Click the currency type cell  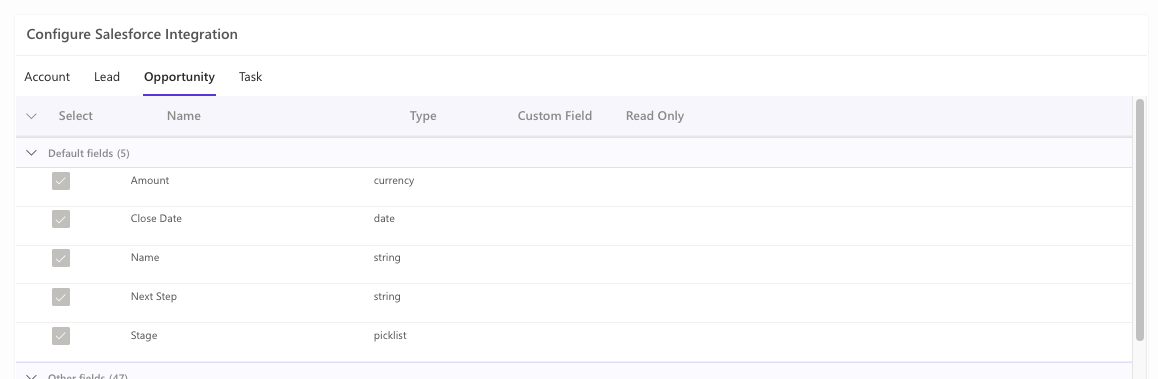[394, 180]
